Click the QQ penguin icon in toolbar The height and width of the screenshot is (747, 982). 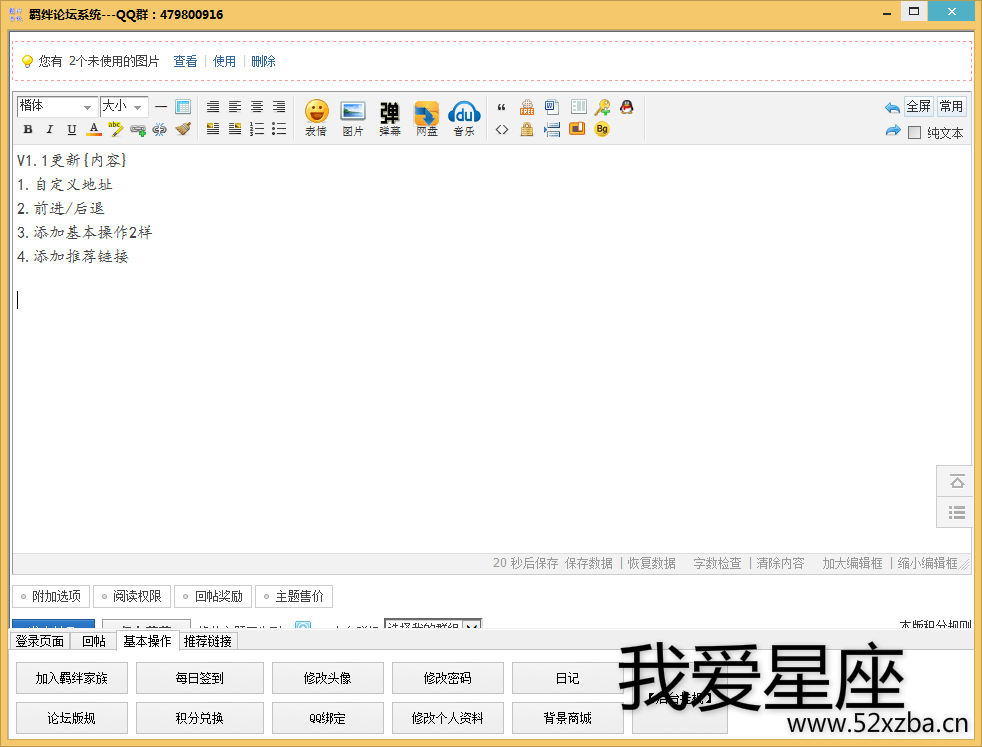click(627, 107)
